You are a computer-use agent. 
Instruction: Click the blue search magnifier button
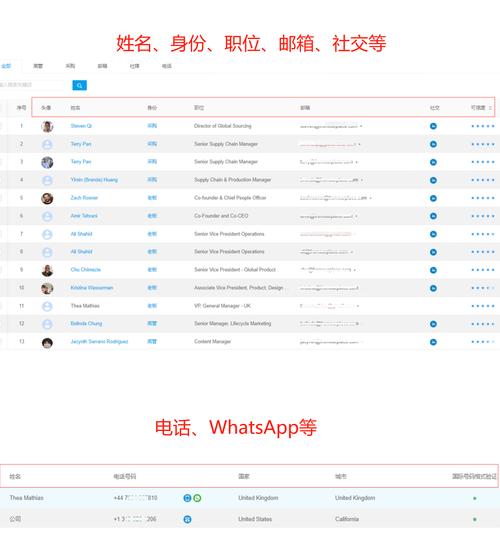(79, 85)
